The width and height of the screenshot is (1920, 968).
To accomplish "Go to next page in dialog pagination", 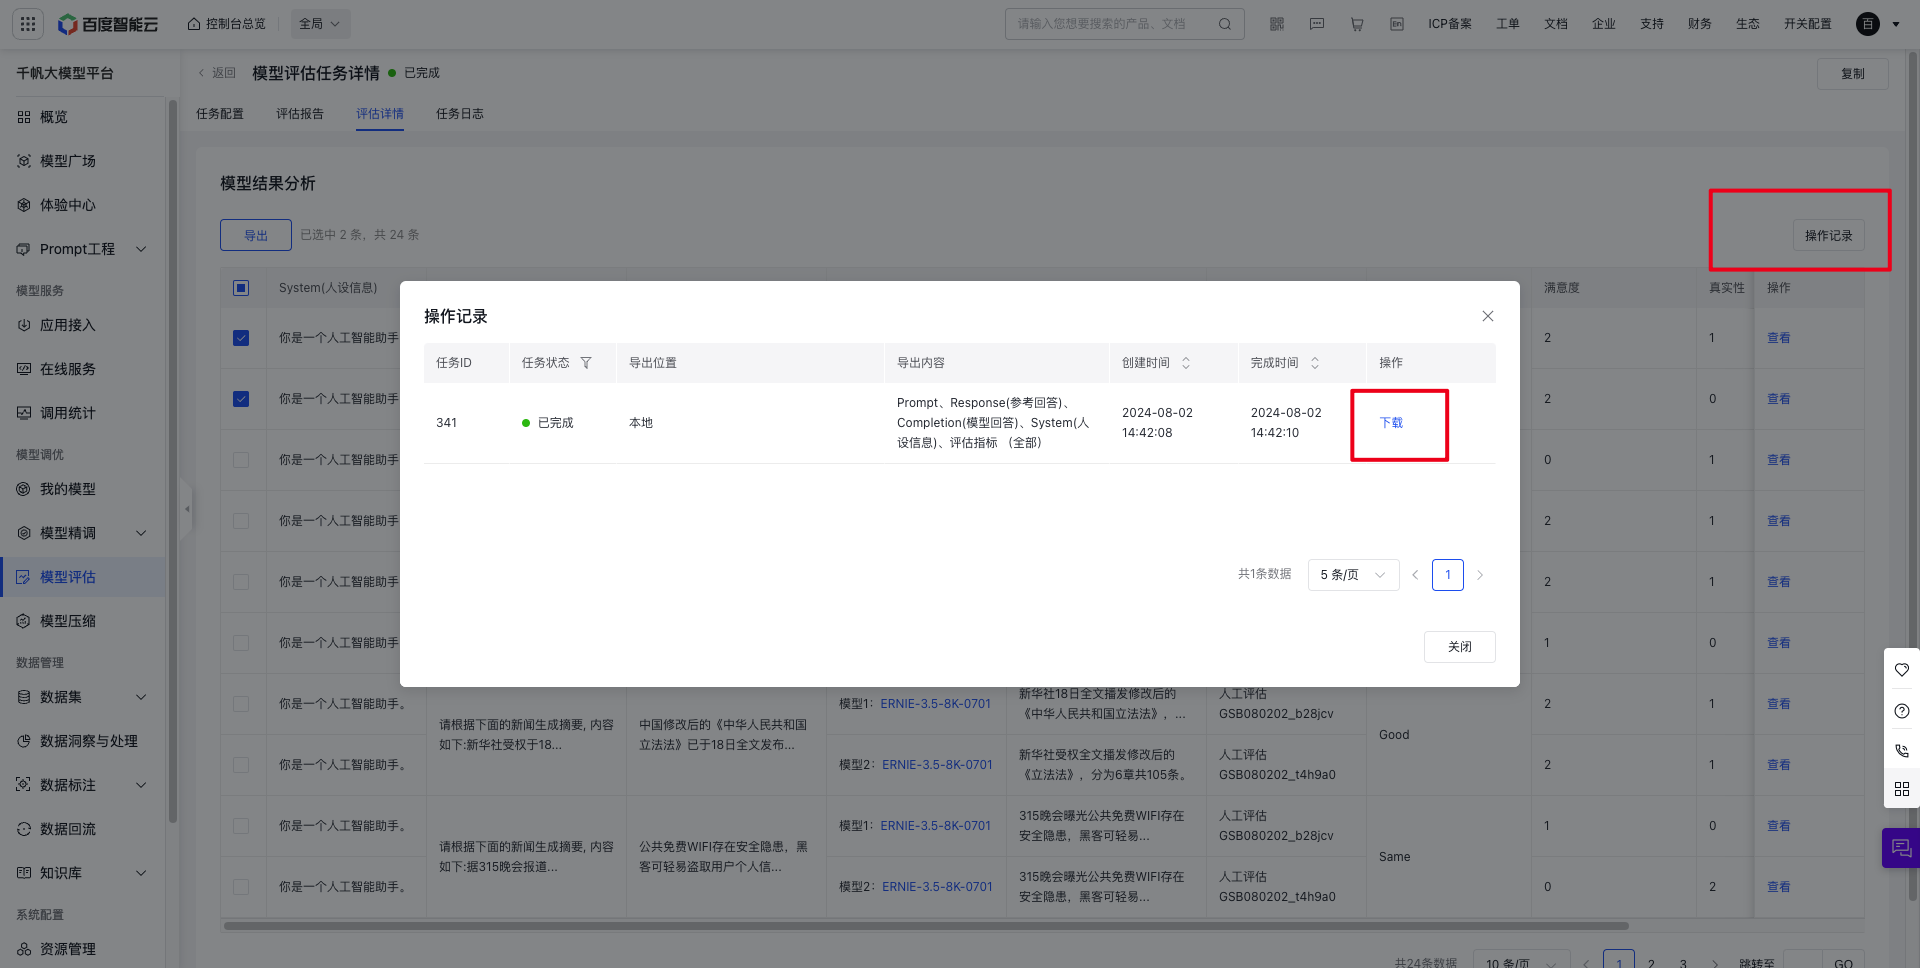I will coord(1480,575).
